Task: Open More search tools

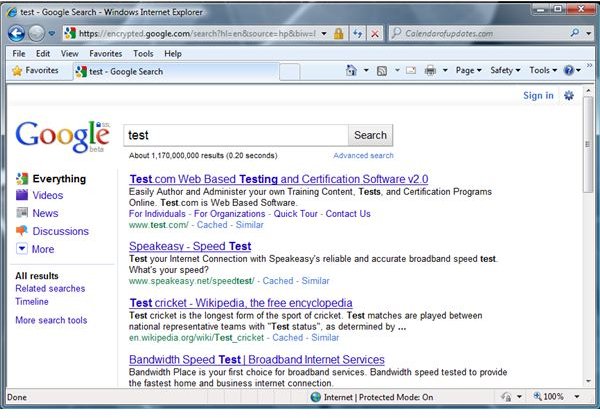Action: (x=51, y=320)
